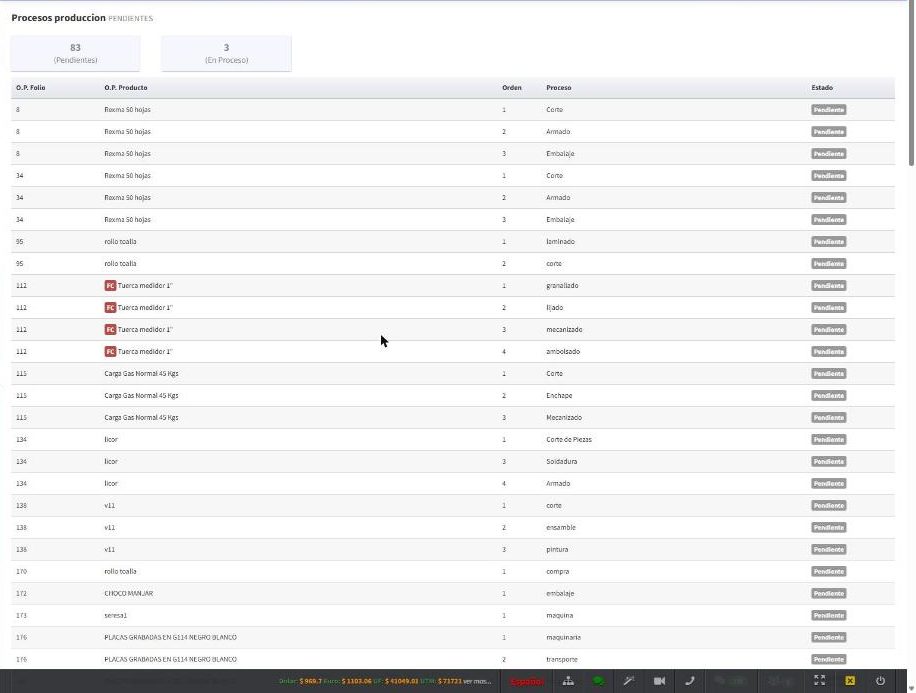
Task: Click the 'CHOCO MANJAR' product cell
Action: click(x=129, y=594)
